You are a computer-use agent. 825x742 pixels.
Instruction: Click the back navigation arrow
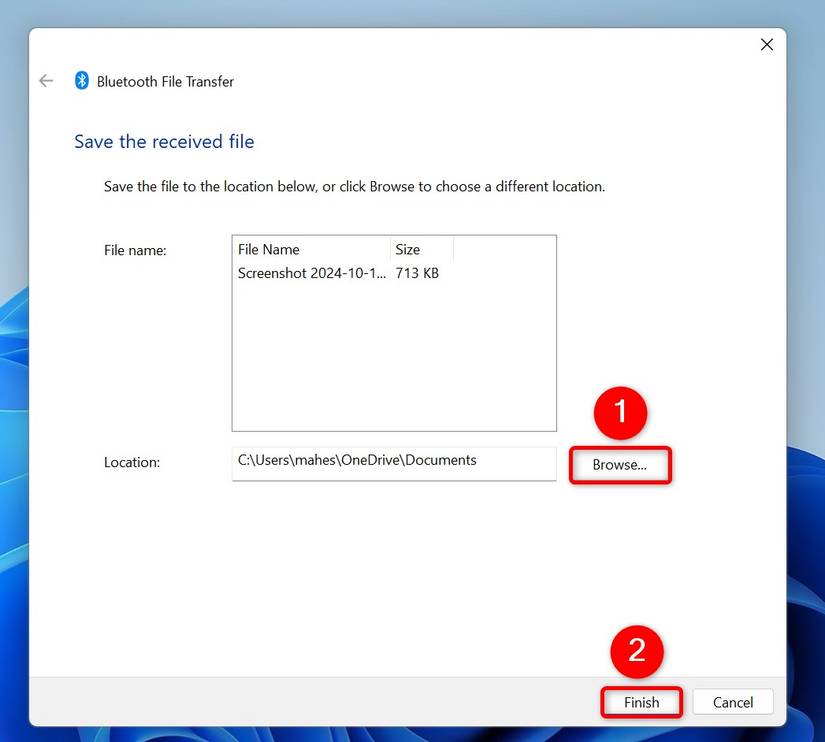45,80
